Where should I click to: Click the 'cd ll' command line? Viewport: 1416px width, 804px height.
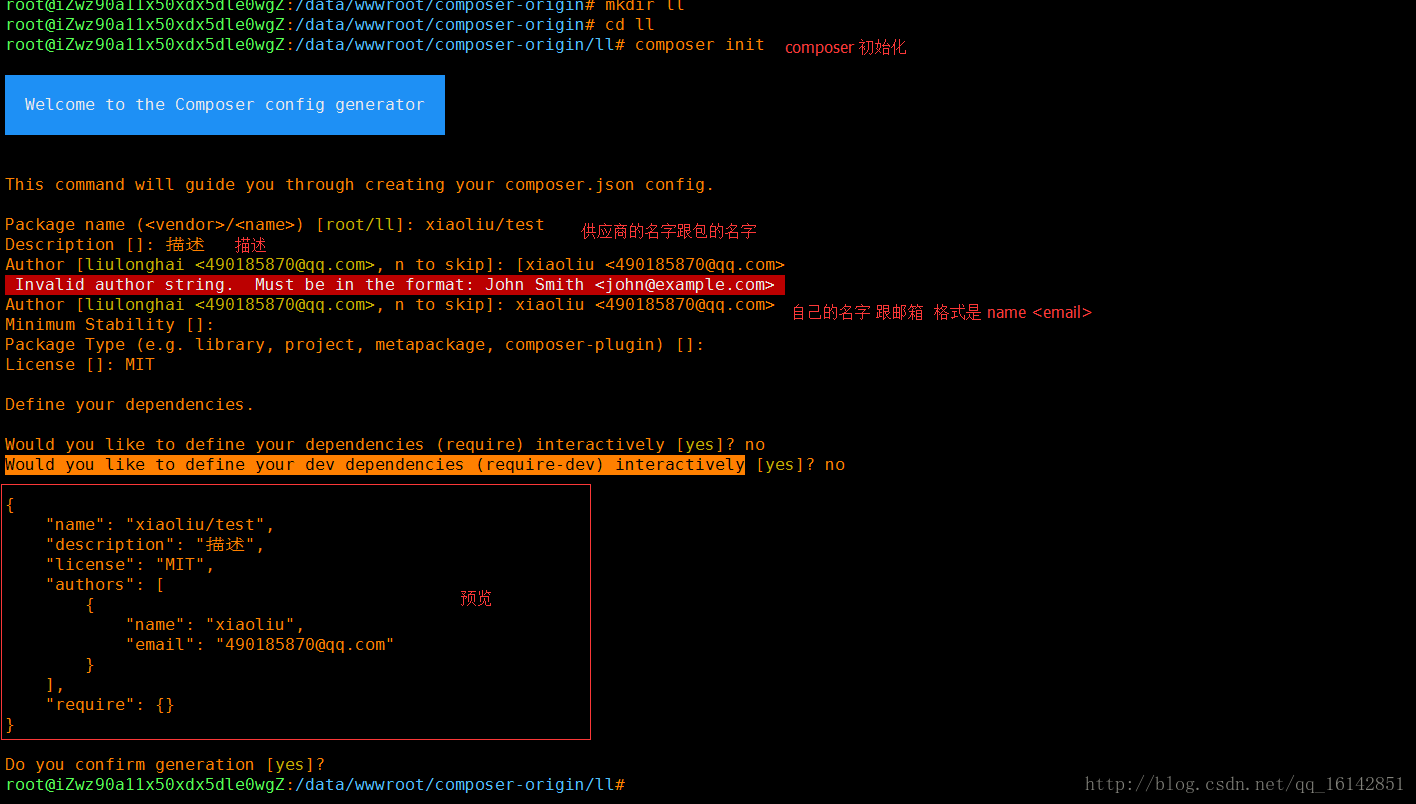coord(330,25)
